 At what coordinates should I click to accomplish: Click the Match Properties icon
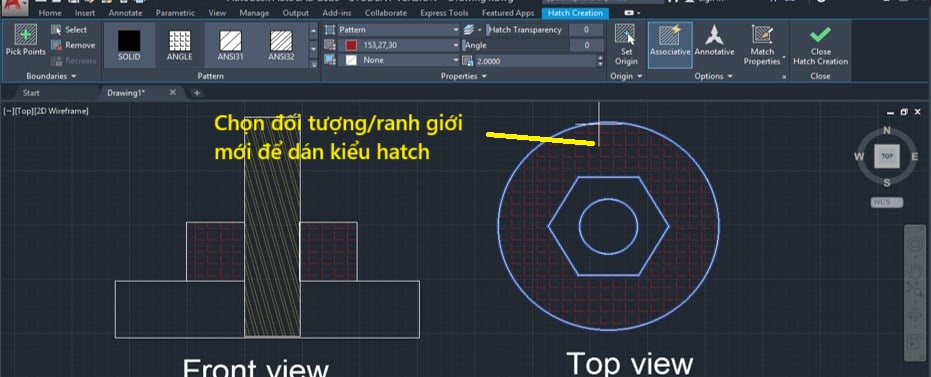762,34
